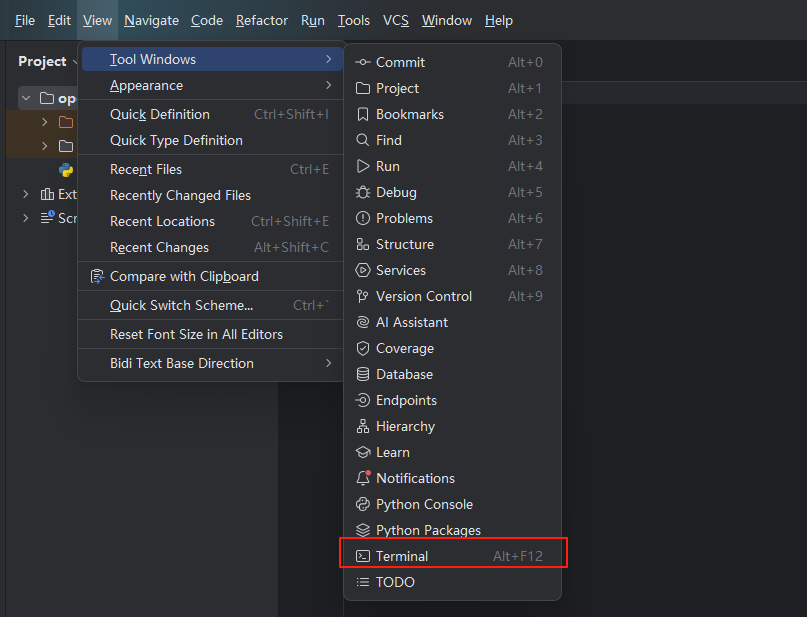The image size is (807, 617).
Task: Choose Quick Type Definition
Action: coord(212,140)
